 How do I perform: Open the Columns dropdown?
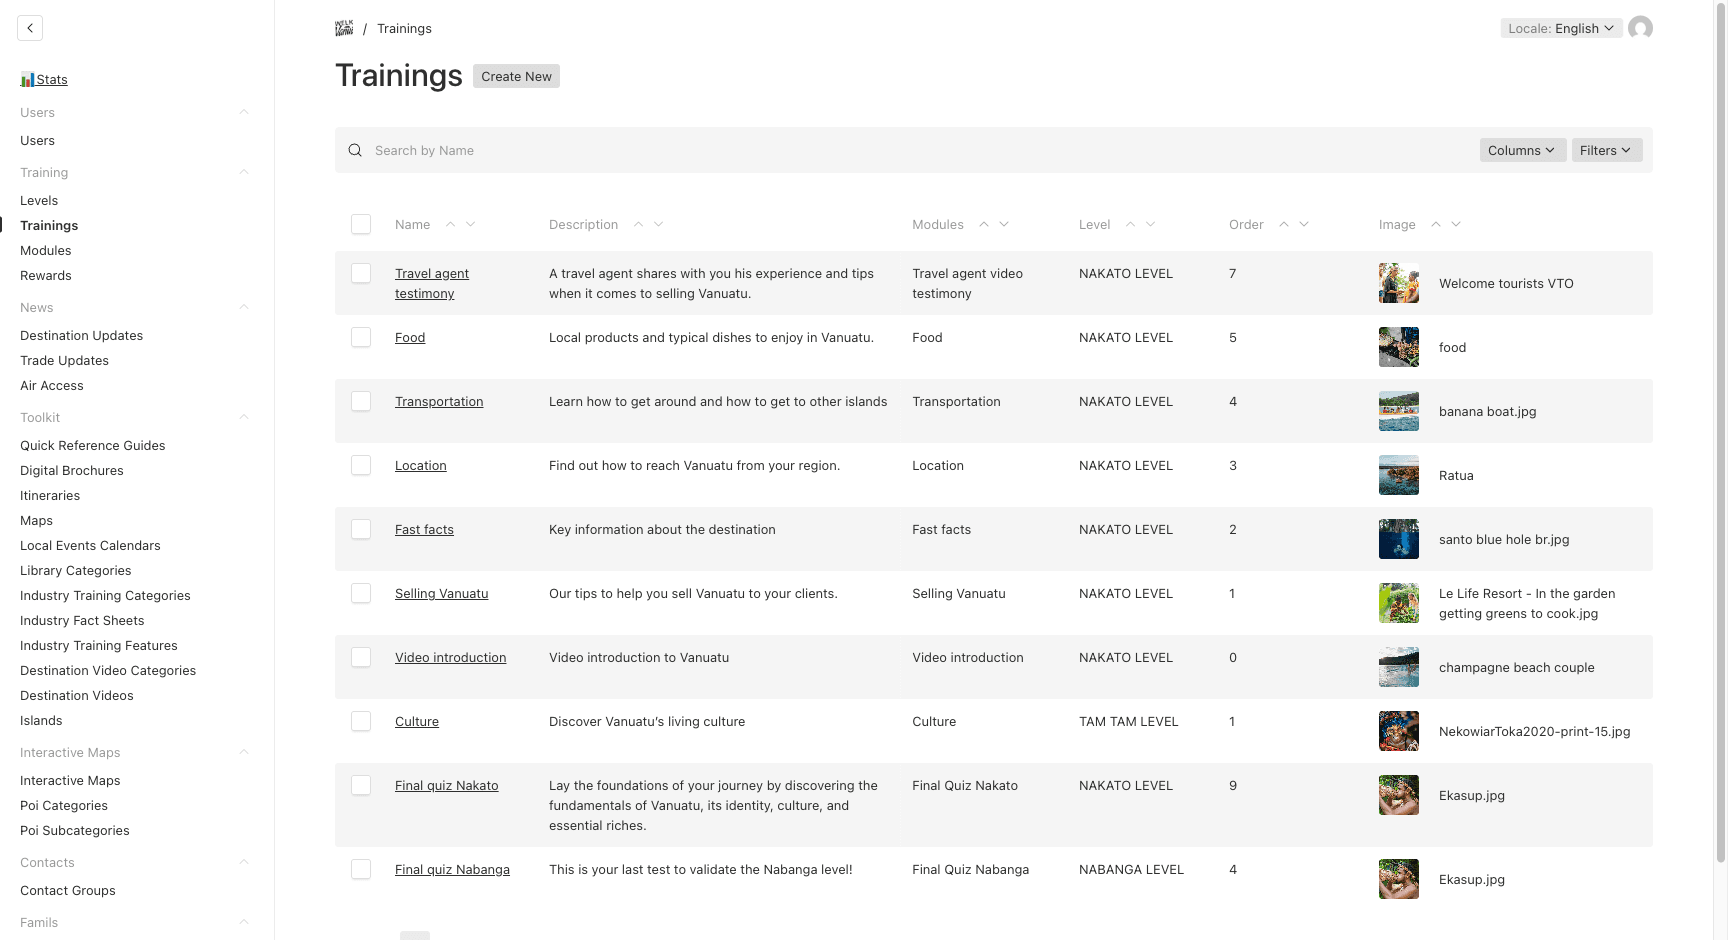[1522, 150]
